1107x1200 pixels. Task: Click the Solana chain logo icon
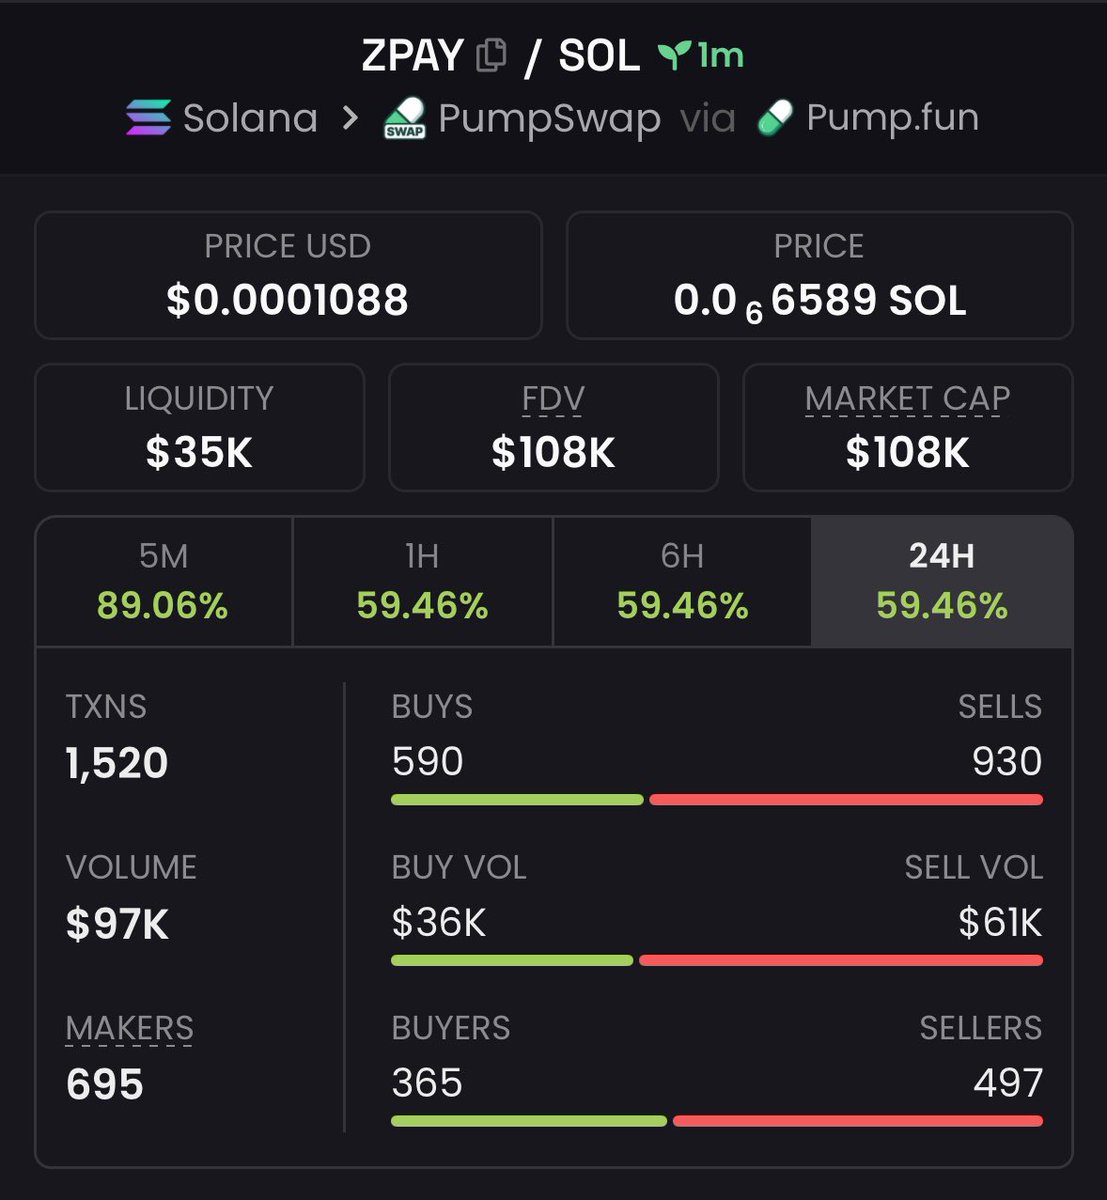[148, 118]
